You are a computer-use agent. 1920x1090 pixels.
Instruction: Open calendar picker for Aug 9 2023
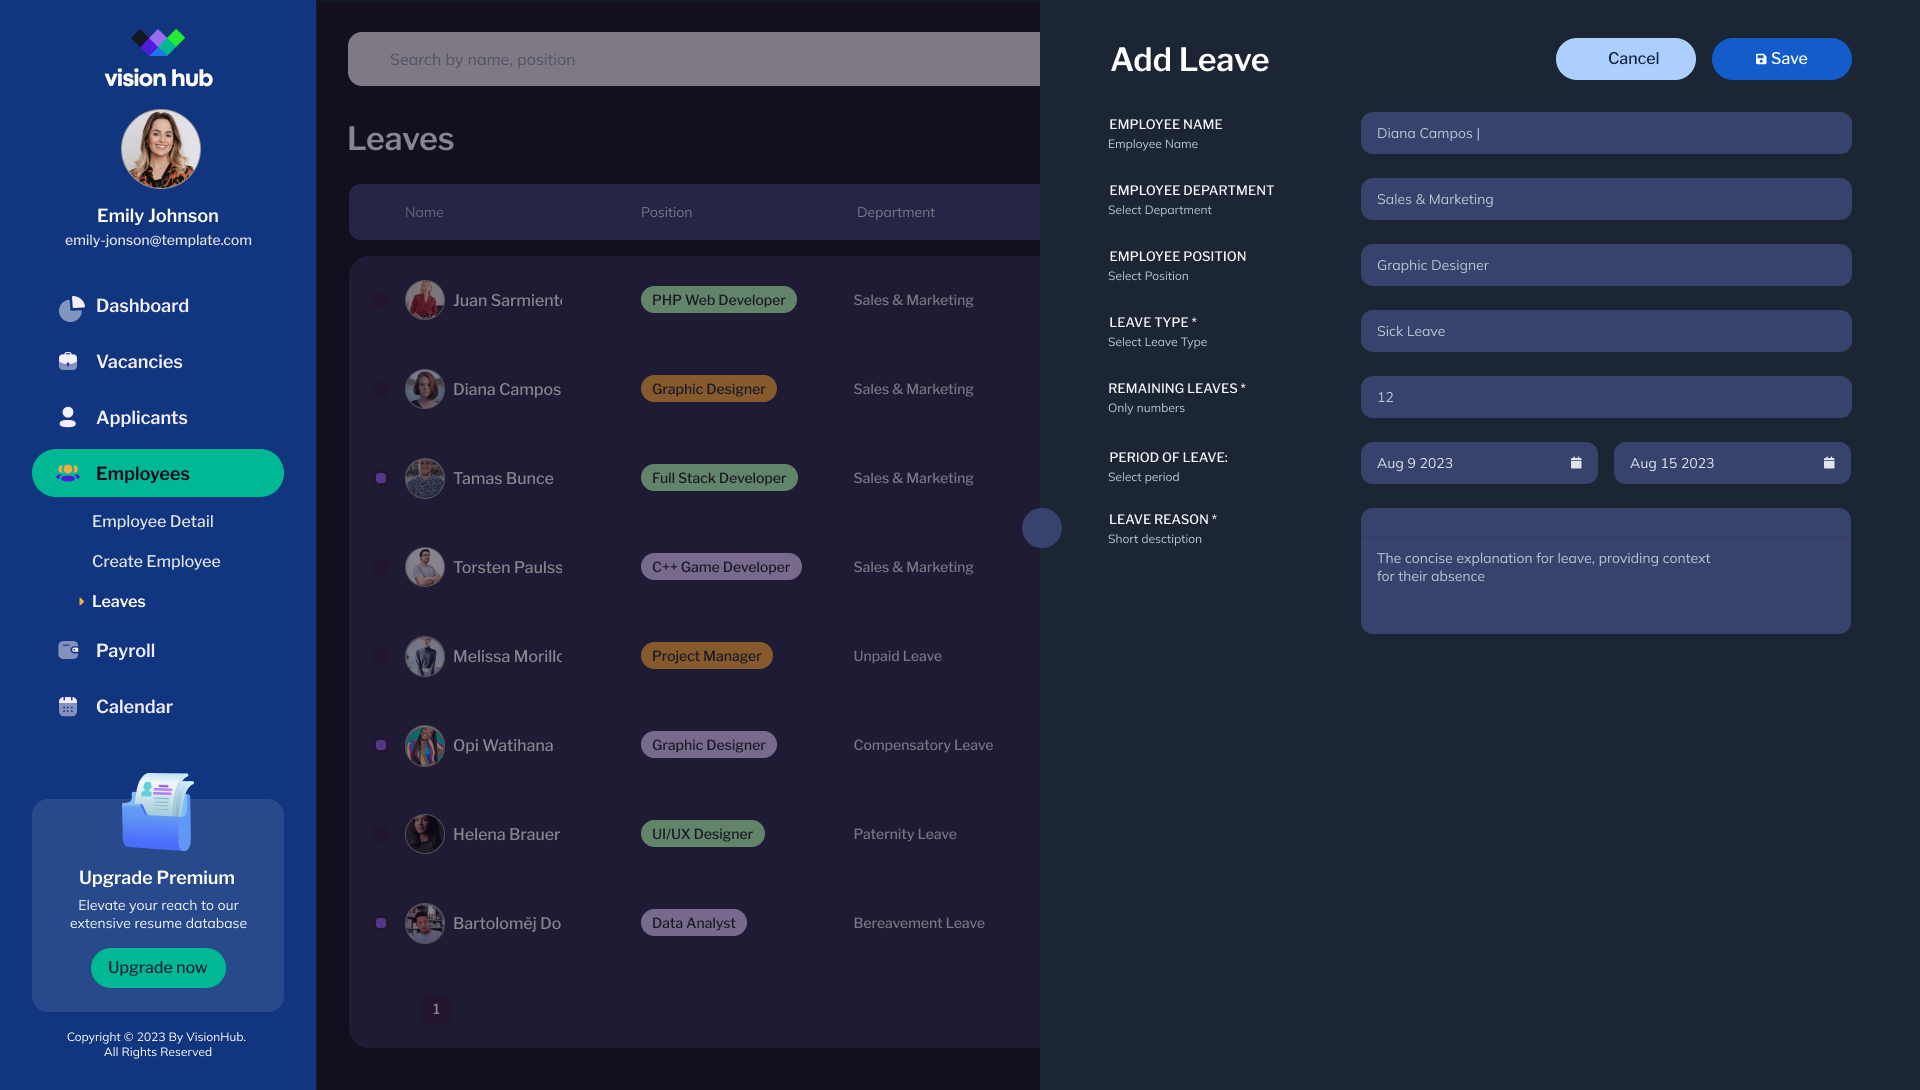coord(1576,462)
